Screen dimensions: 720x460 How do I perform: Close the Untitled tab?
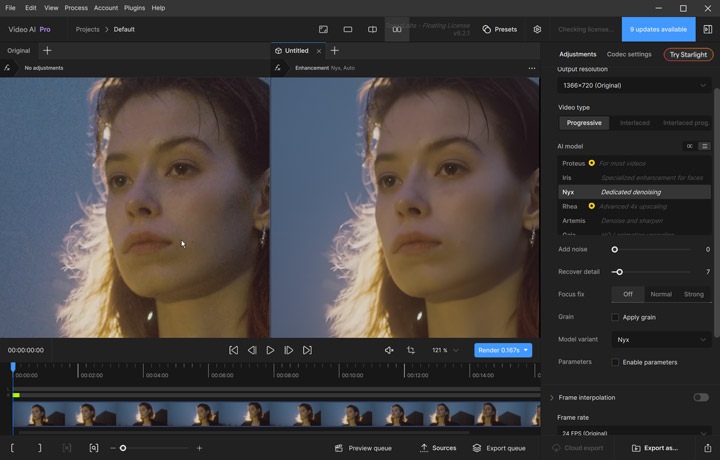319,51
